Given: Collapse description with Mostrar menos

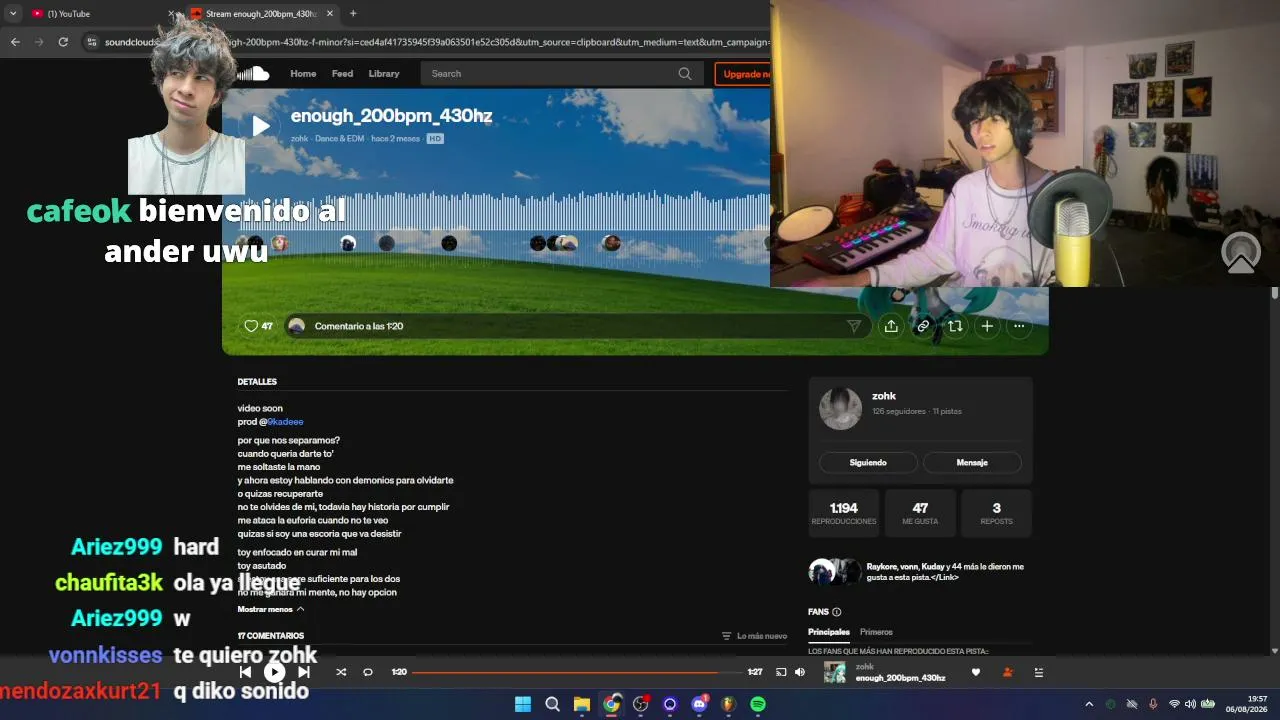Looking at the screenshot, I should (271, 609).
